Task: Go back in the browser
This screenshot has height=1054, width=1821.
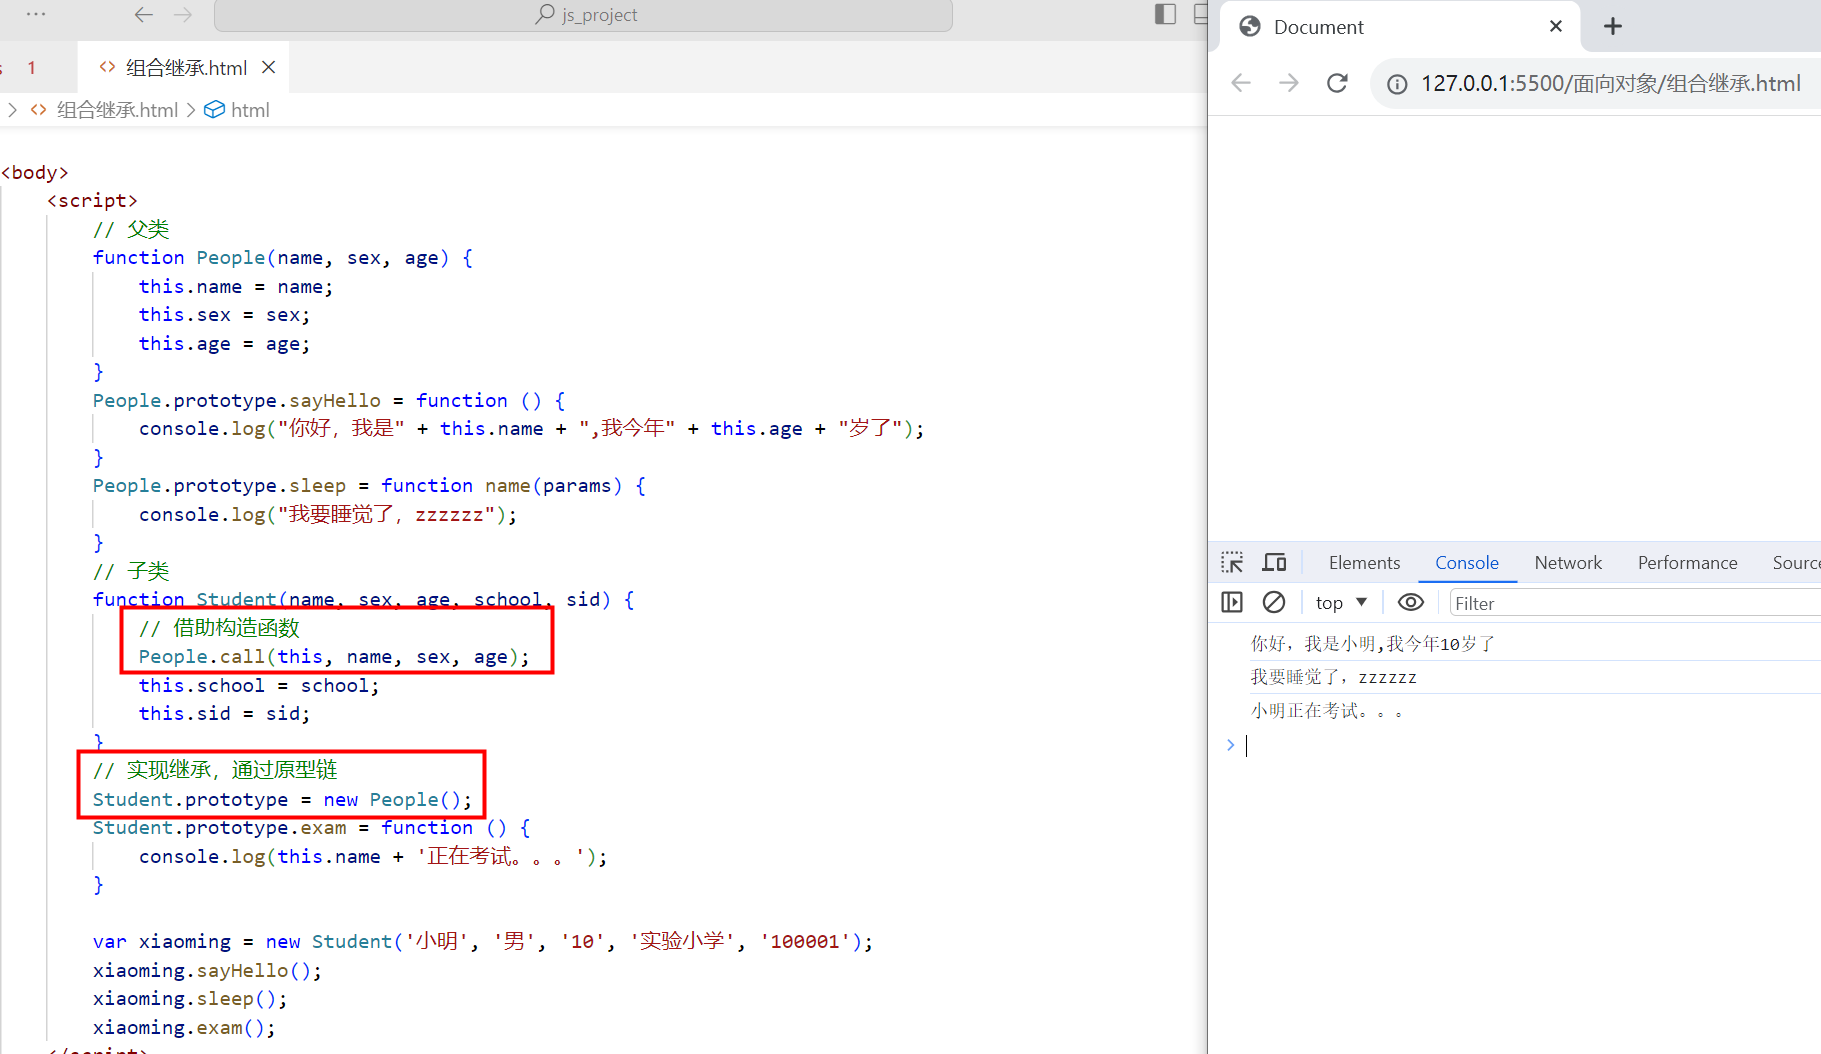Action: coord(1241,83)
